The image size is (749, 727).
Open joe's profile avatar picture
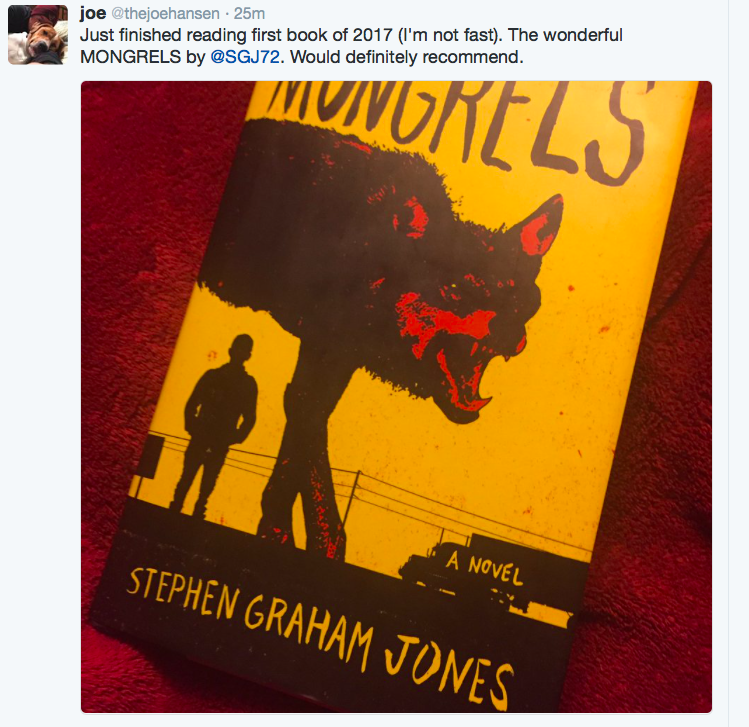pos(38,34)
